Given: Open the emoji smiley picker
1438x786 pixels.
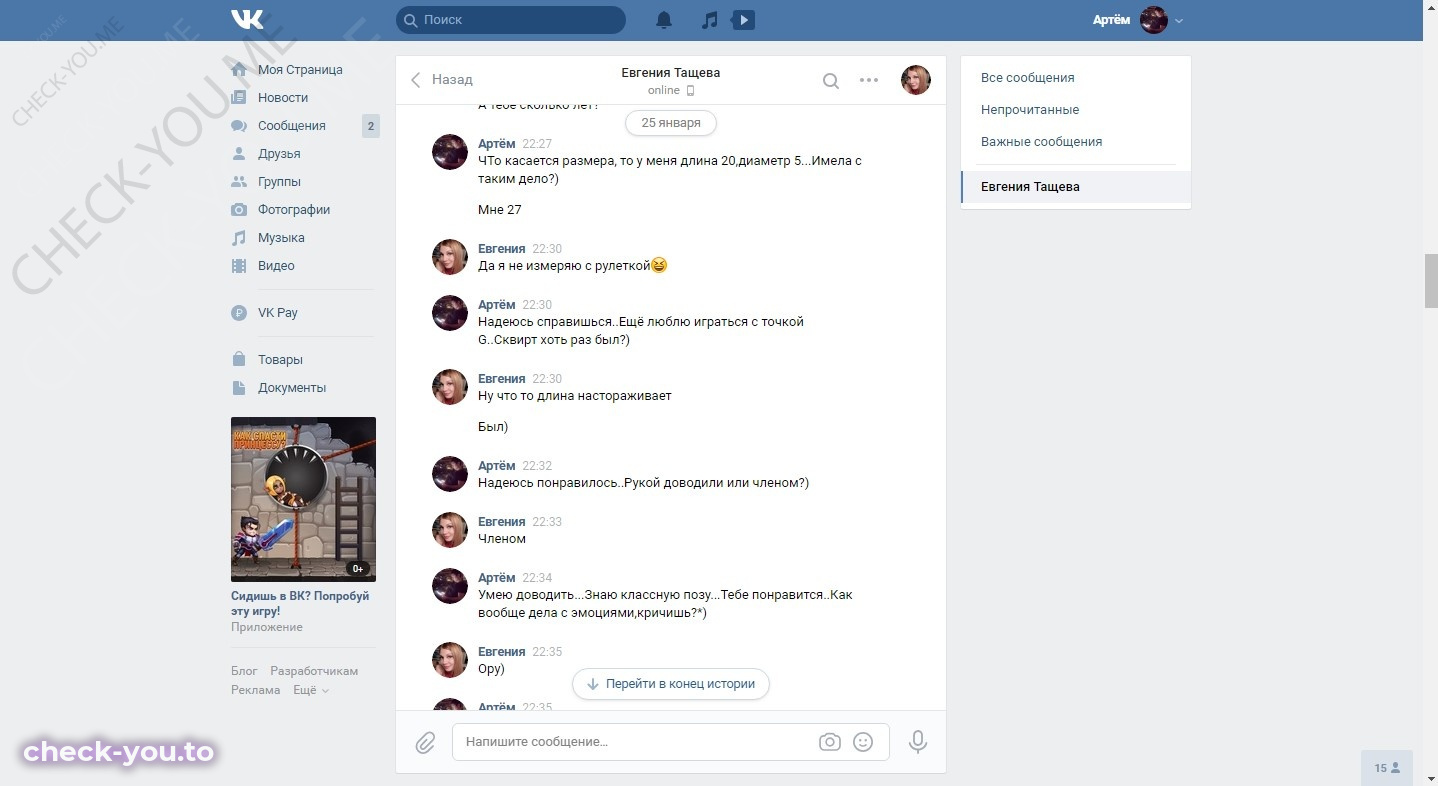Looking at the screenshot, I should pos(863,742).
